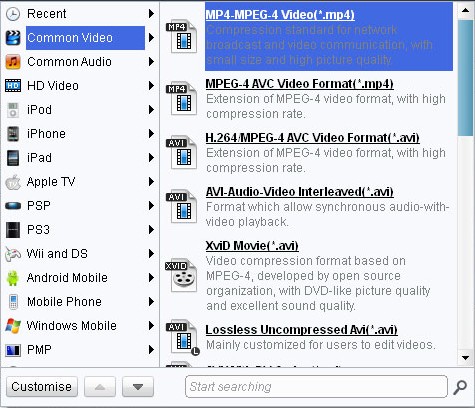
Task: Expand the PS3 submenu arrow
Action: click(x=151, y=230)
